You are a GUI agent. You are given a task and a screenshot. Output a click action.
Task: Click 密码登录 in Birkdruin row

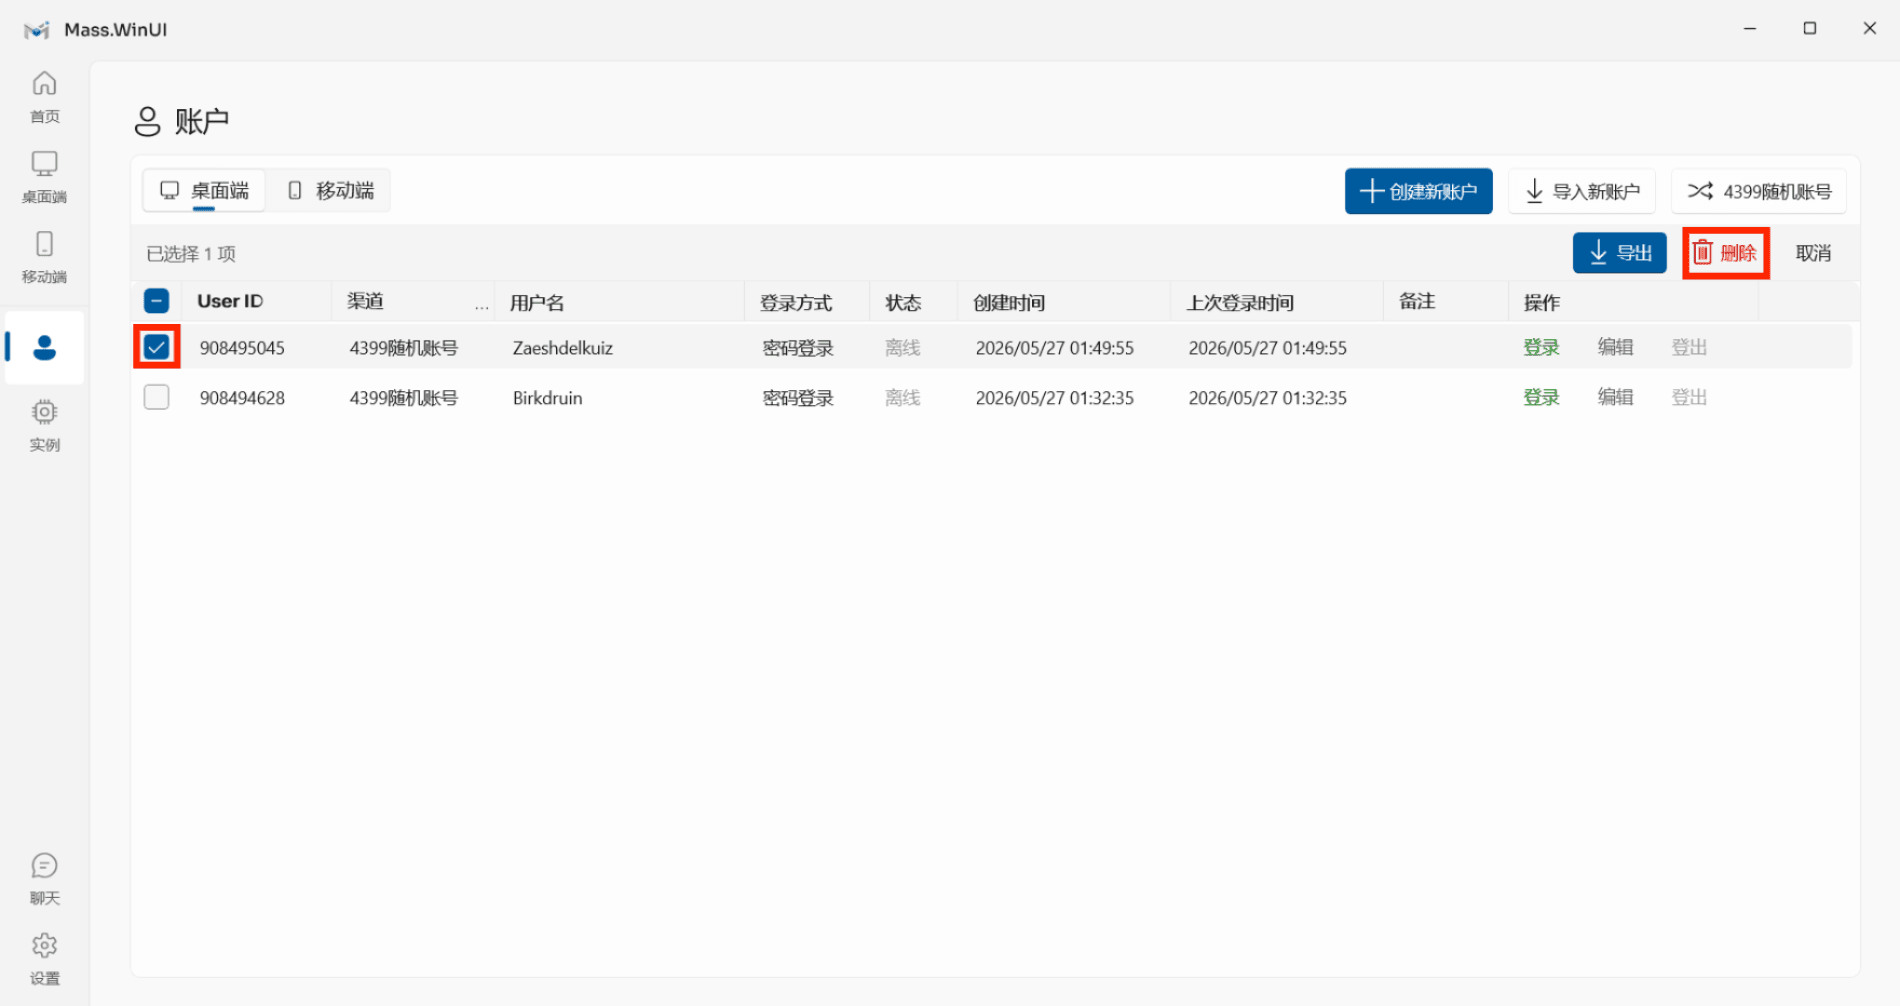tap(798, 398)
